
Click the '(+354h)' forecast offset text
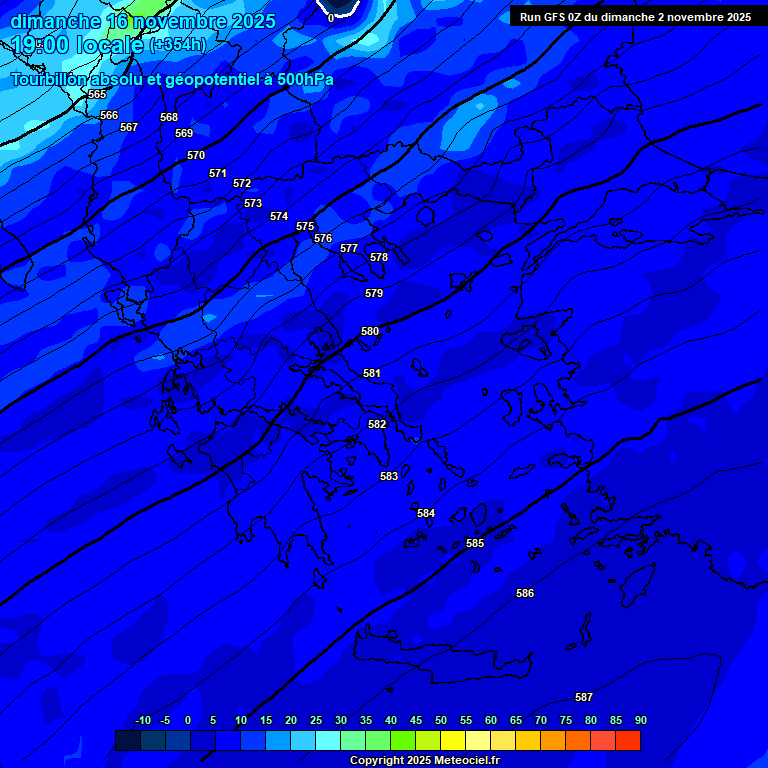177,45
